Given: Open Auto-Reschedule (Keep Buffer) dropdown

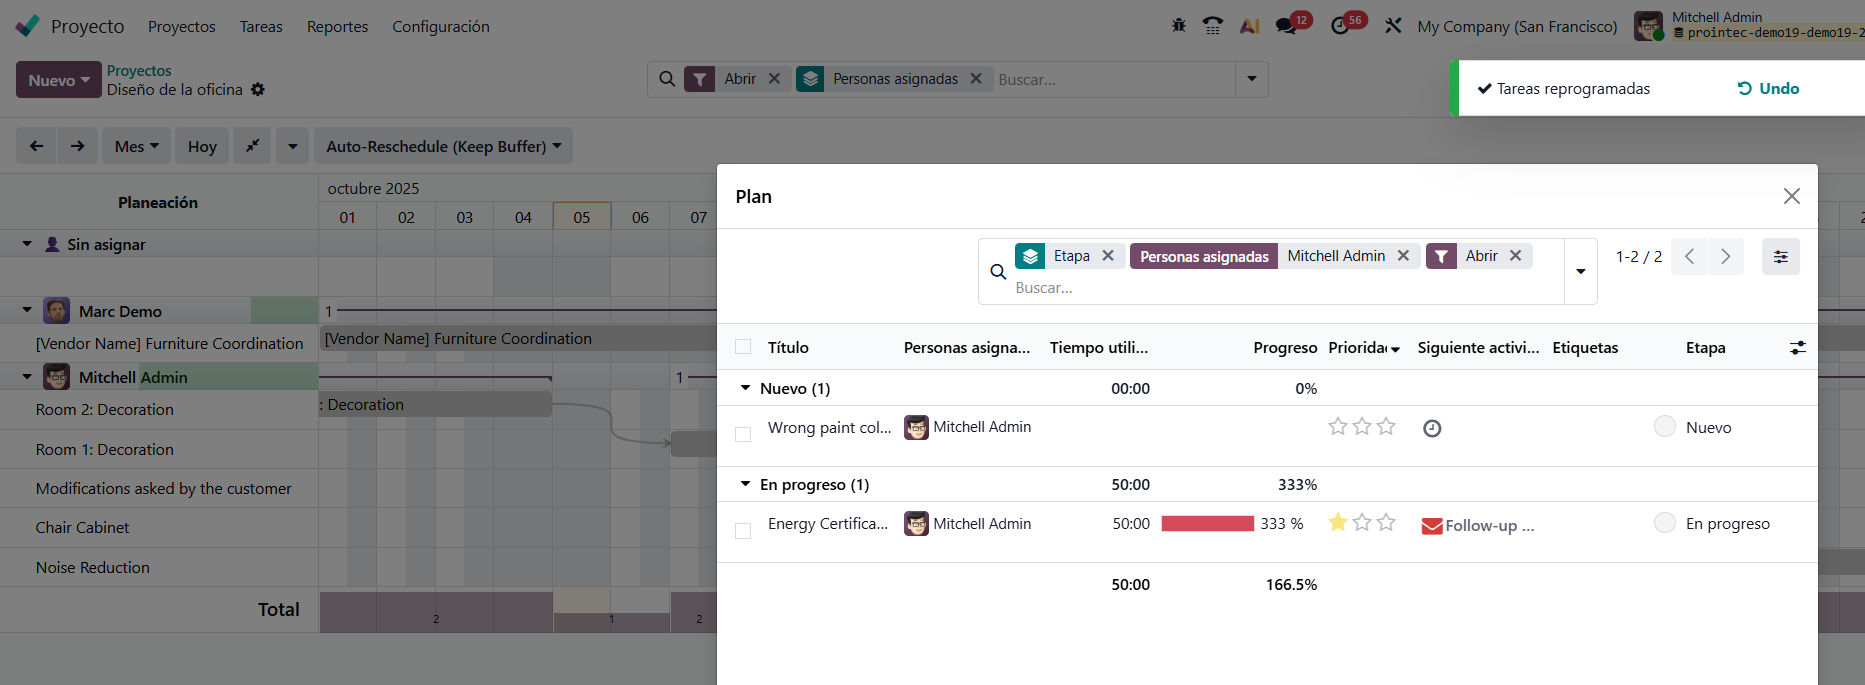Looking at the screenshot, I should coord(443,146).
